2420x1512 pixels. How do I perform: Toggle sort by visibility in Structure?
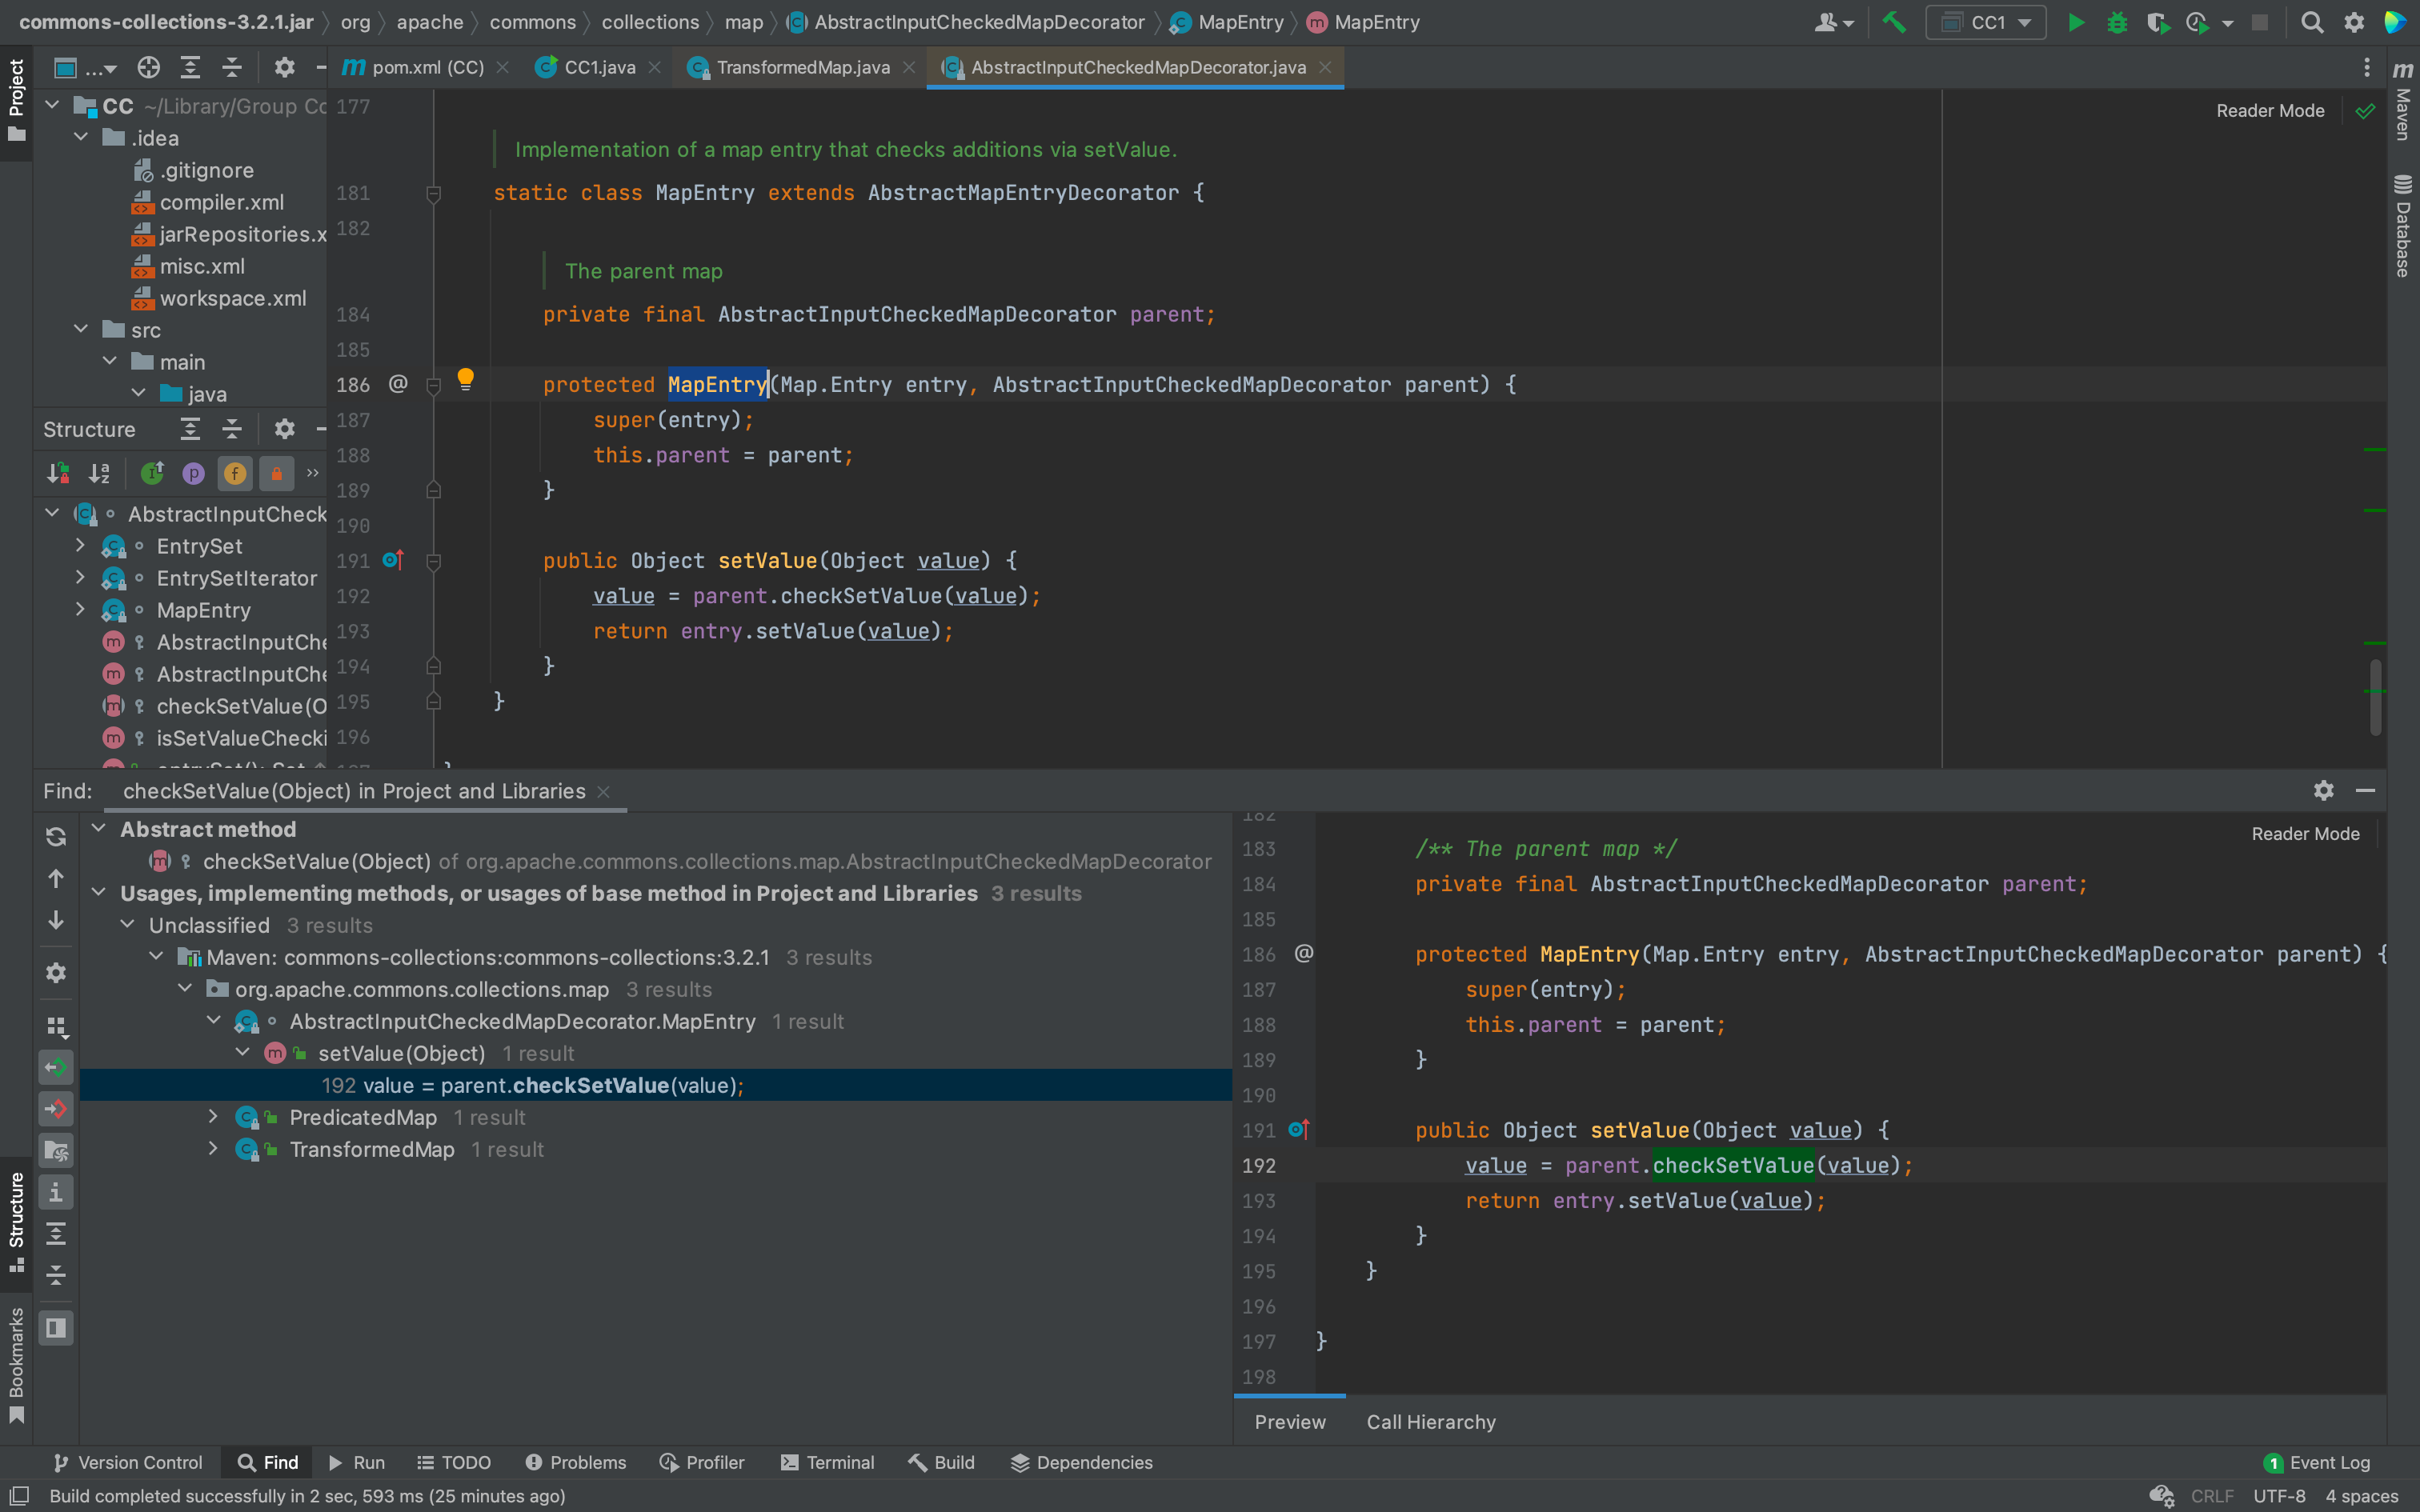pos(58,473)
